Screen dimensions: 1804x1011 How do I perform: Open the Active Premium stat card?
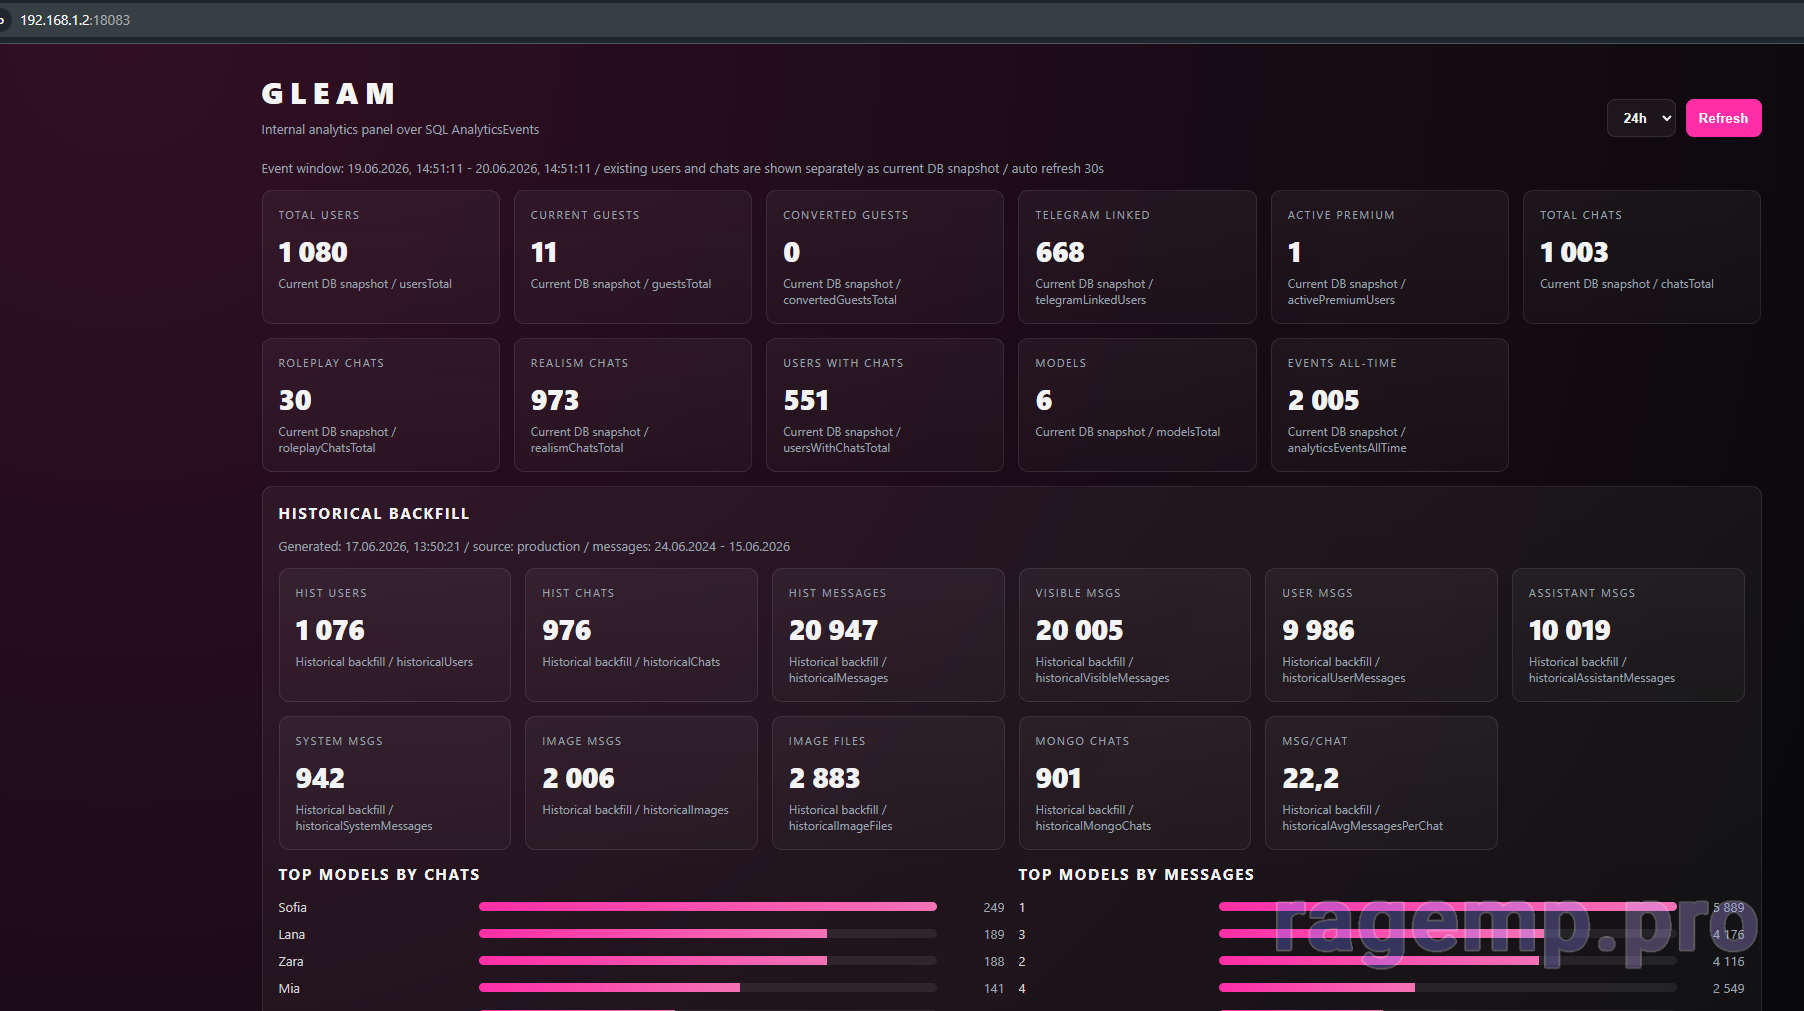tap(1389, 257)
